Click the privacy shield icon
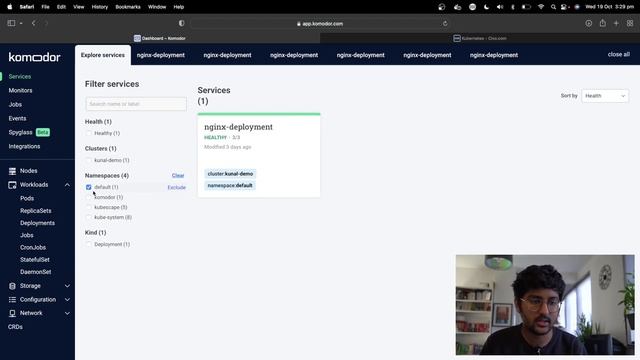Viewport: 640px width, 360px height. (x=182, y=23)
